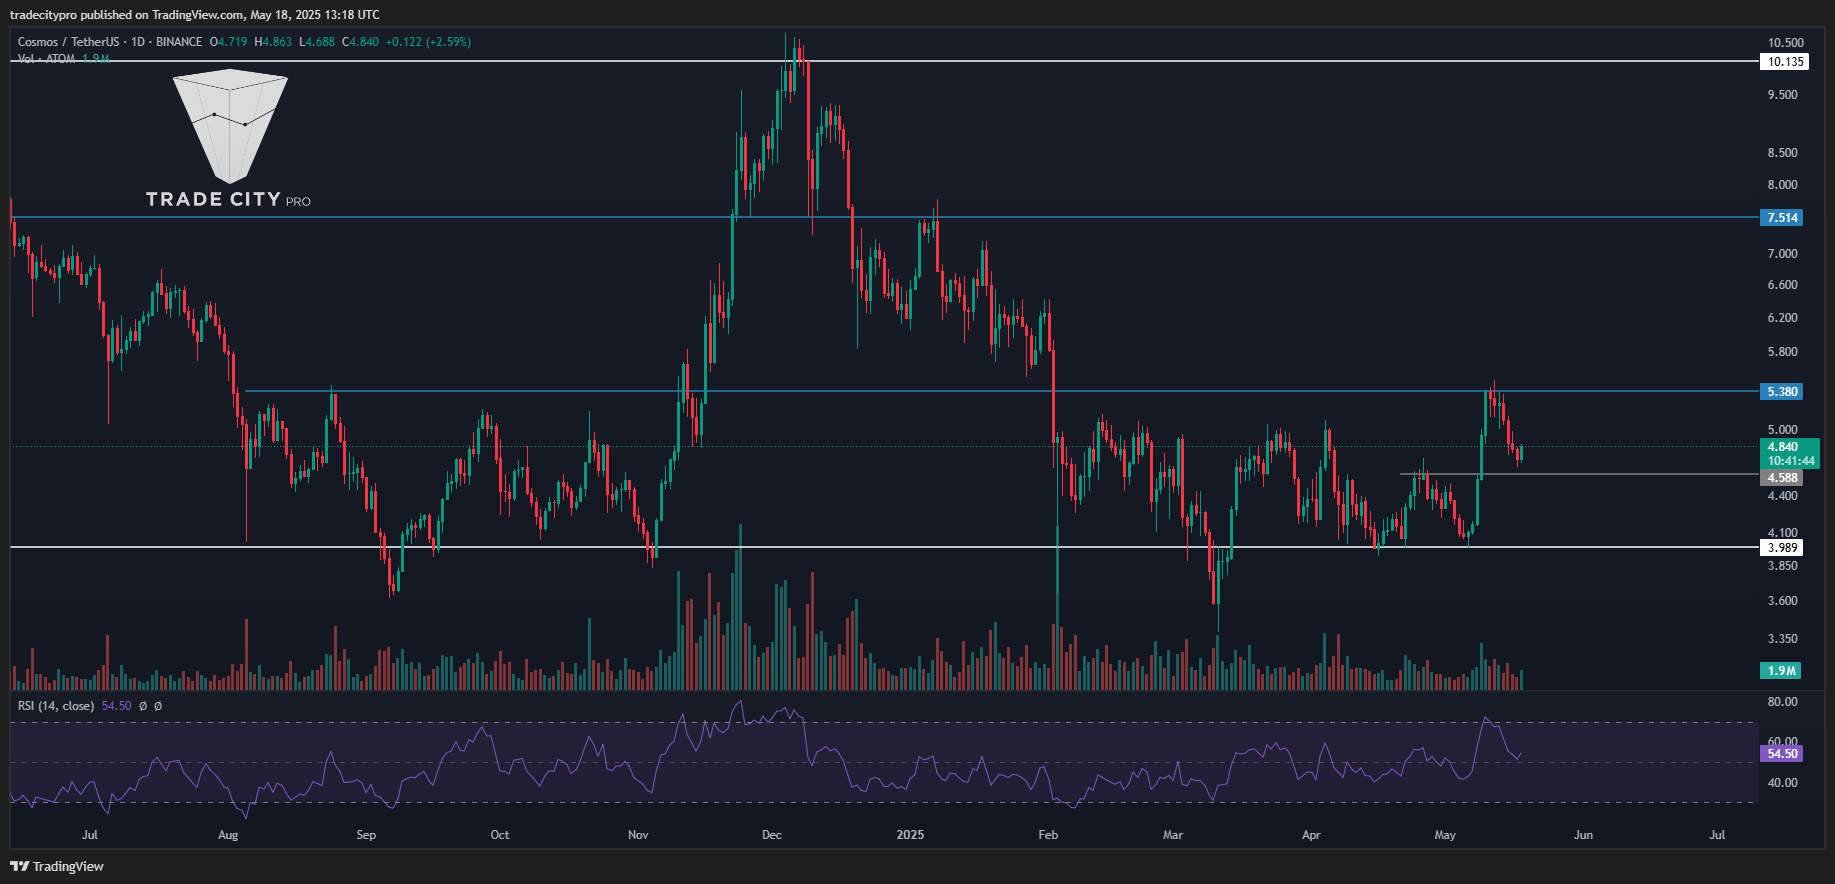Select the 7.514 blue price label
The image size is (1835, 884).
coord(1782,218)
